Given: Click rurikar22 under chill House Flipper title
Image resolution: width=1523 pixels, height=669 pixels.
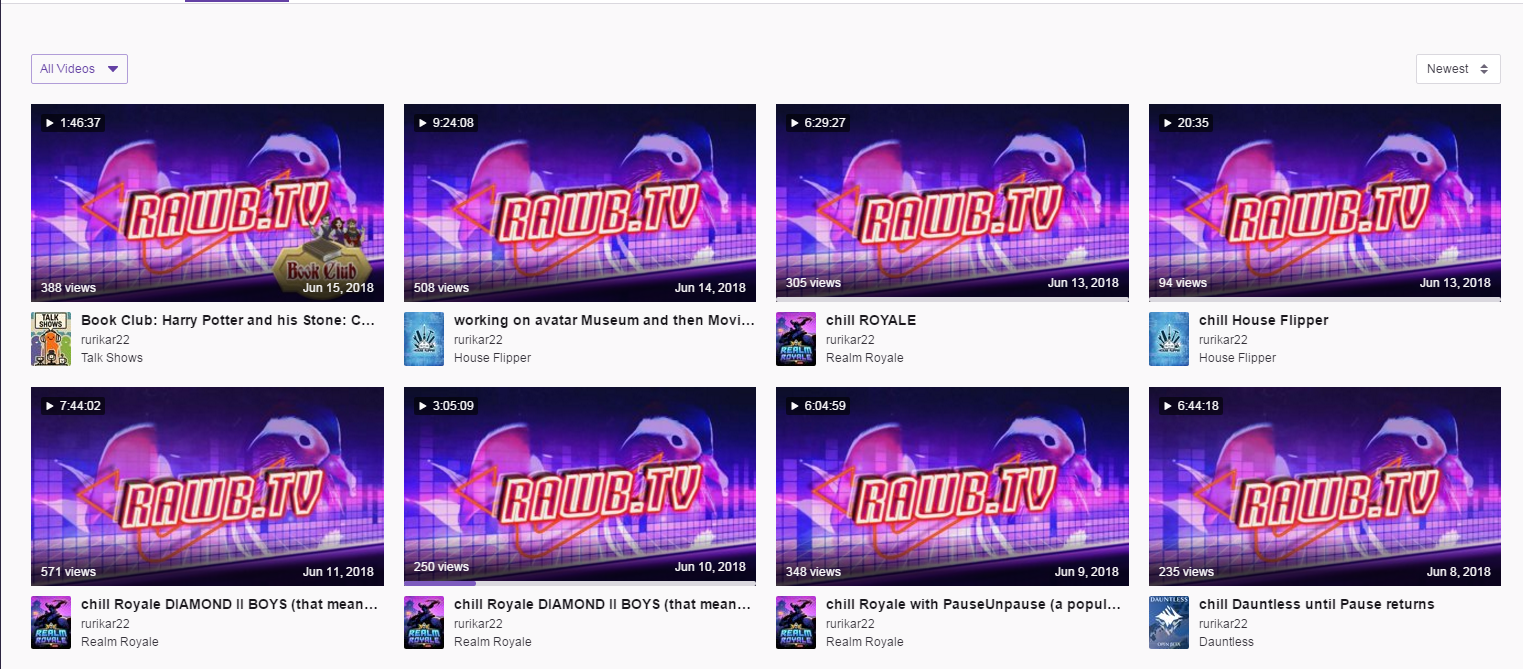Looking at the screenshot, I should (x=1223, y=340).
